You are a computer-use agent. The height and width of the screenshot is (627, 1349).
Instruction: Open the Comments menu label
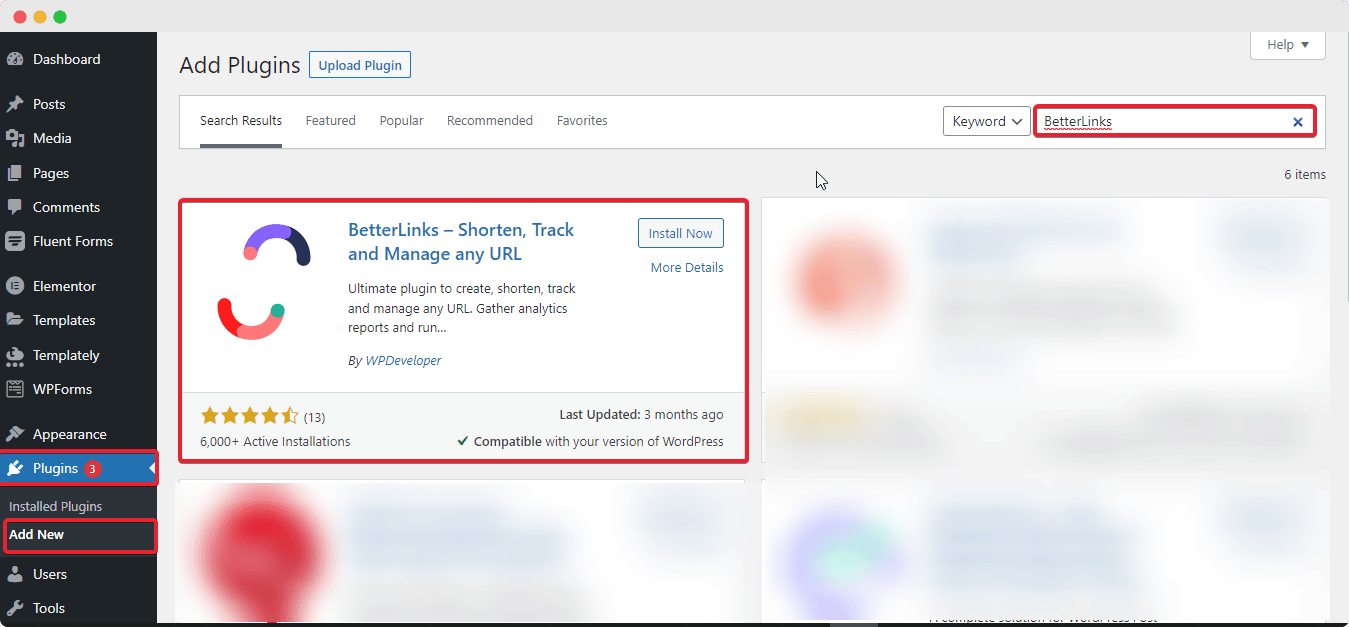[66, 207]
